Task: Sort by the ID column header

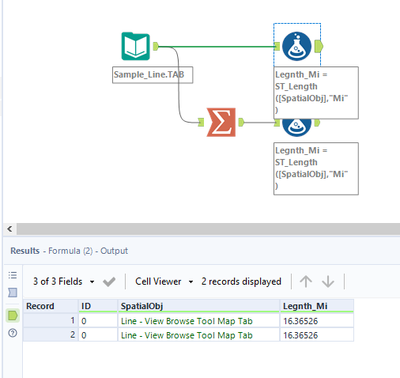Action: [x=98, y=306]
